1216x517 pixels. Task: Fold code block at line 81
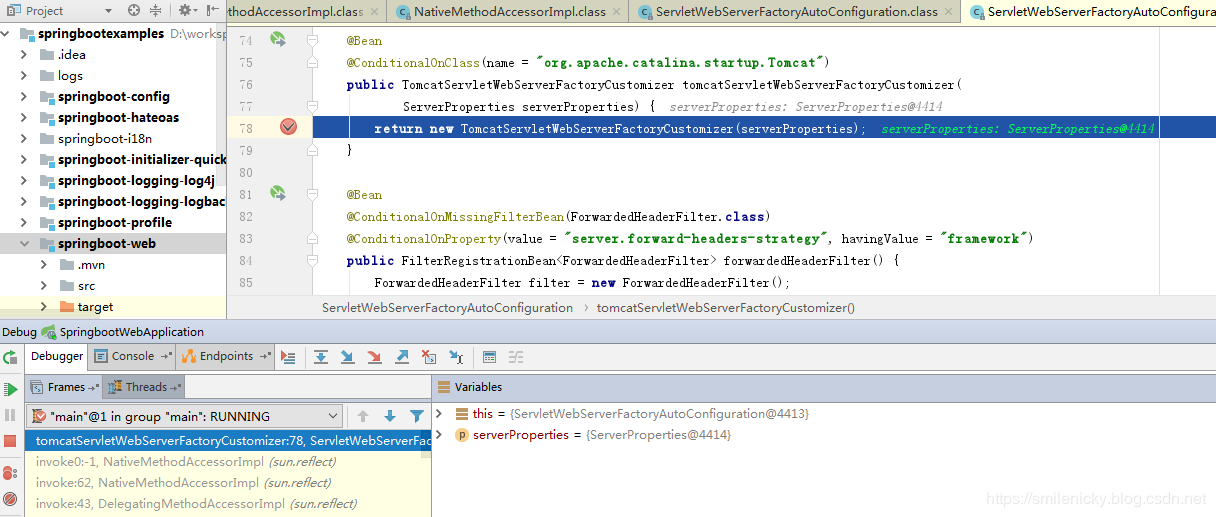tap(313, 193)
